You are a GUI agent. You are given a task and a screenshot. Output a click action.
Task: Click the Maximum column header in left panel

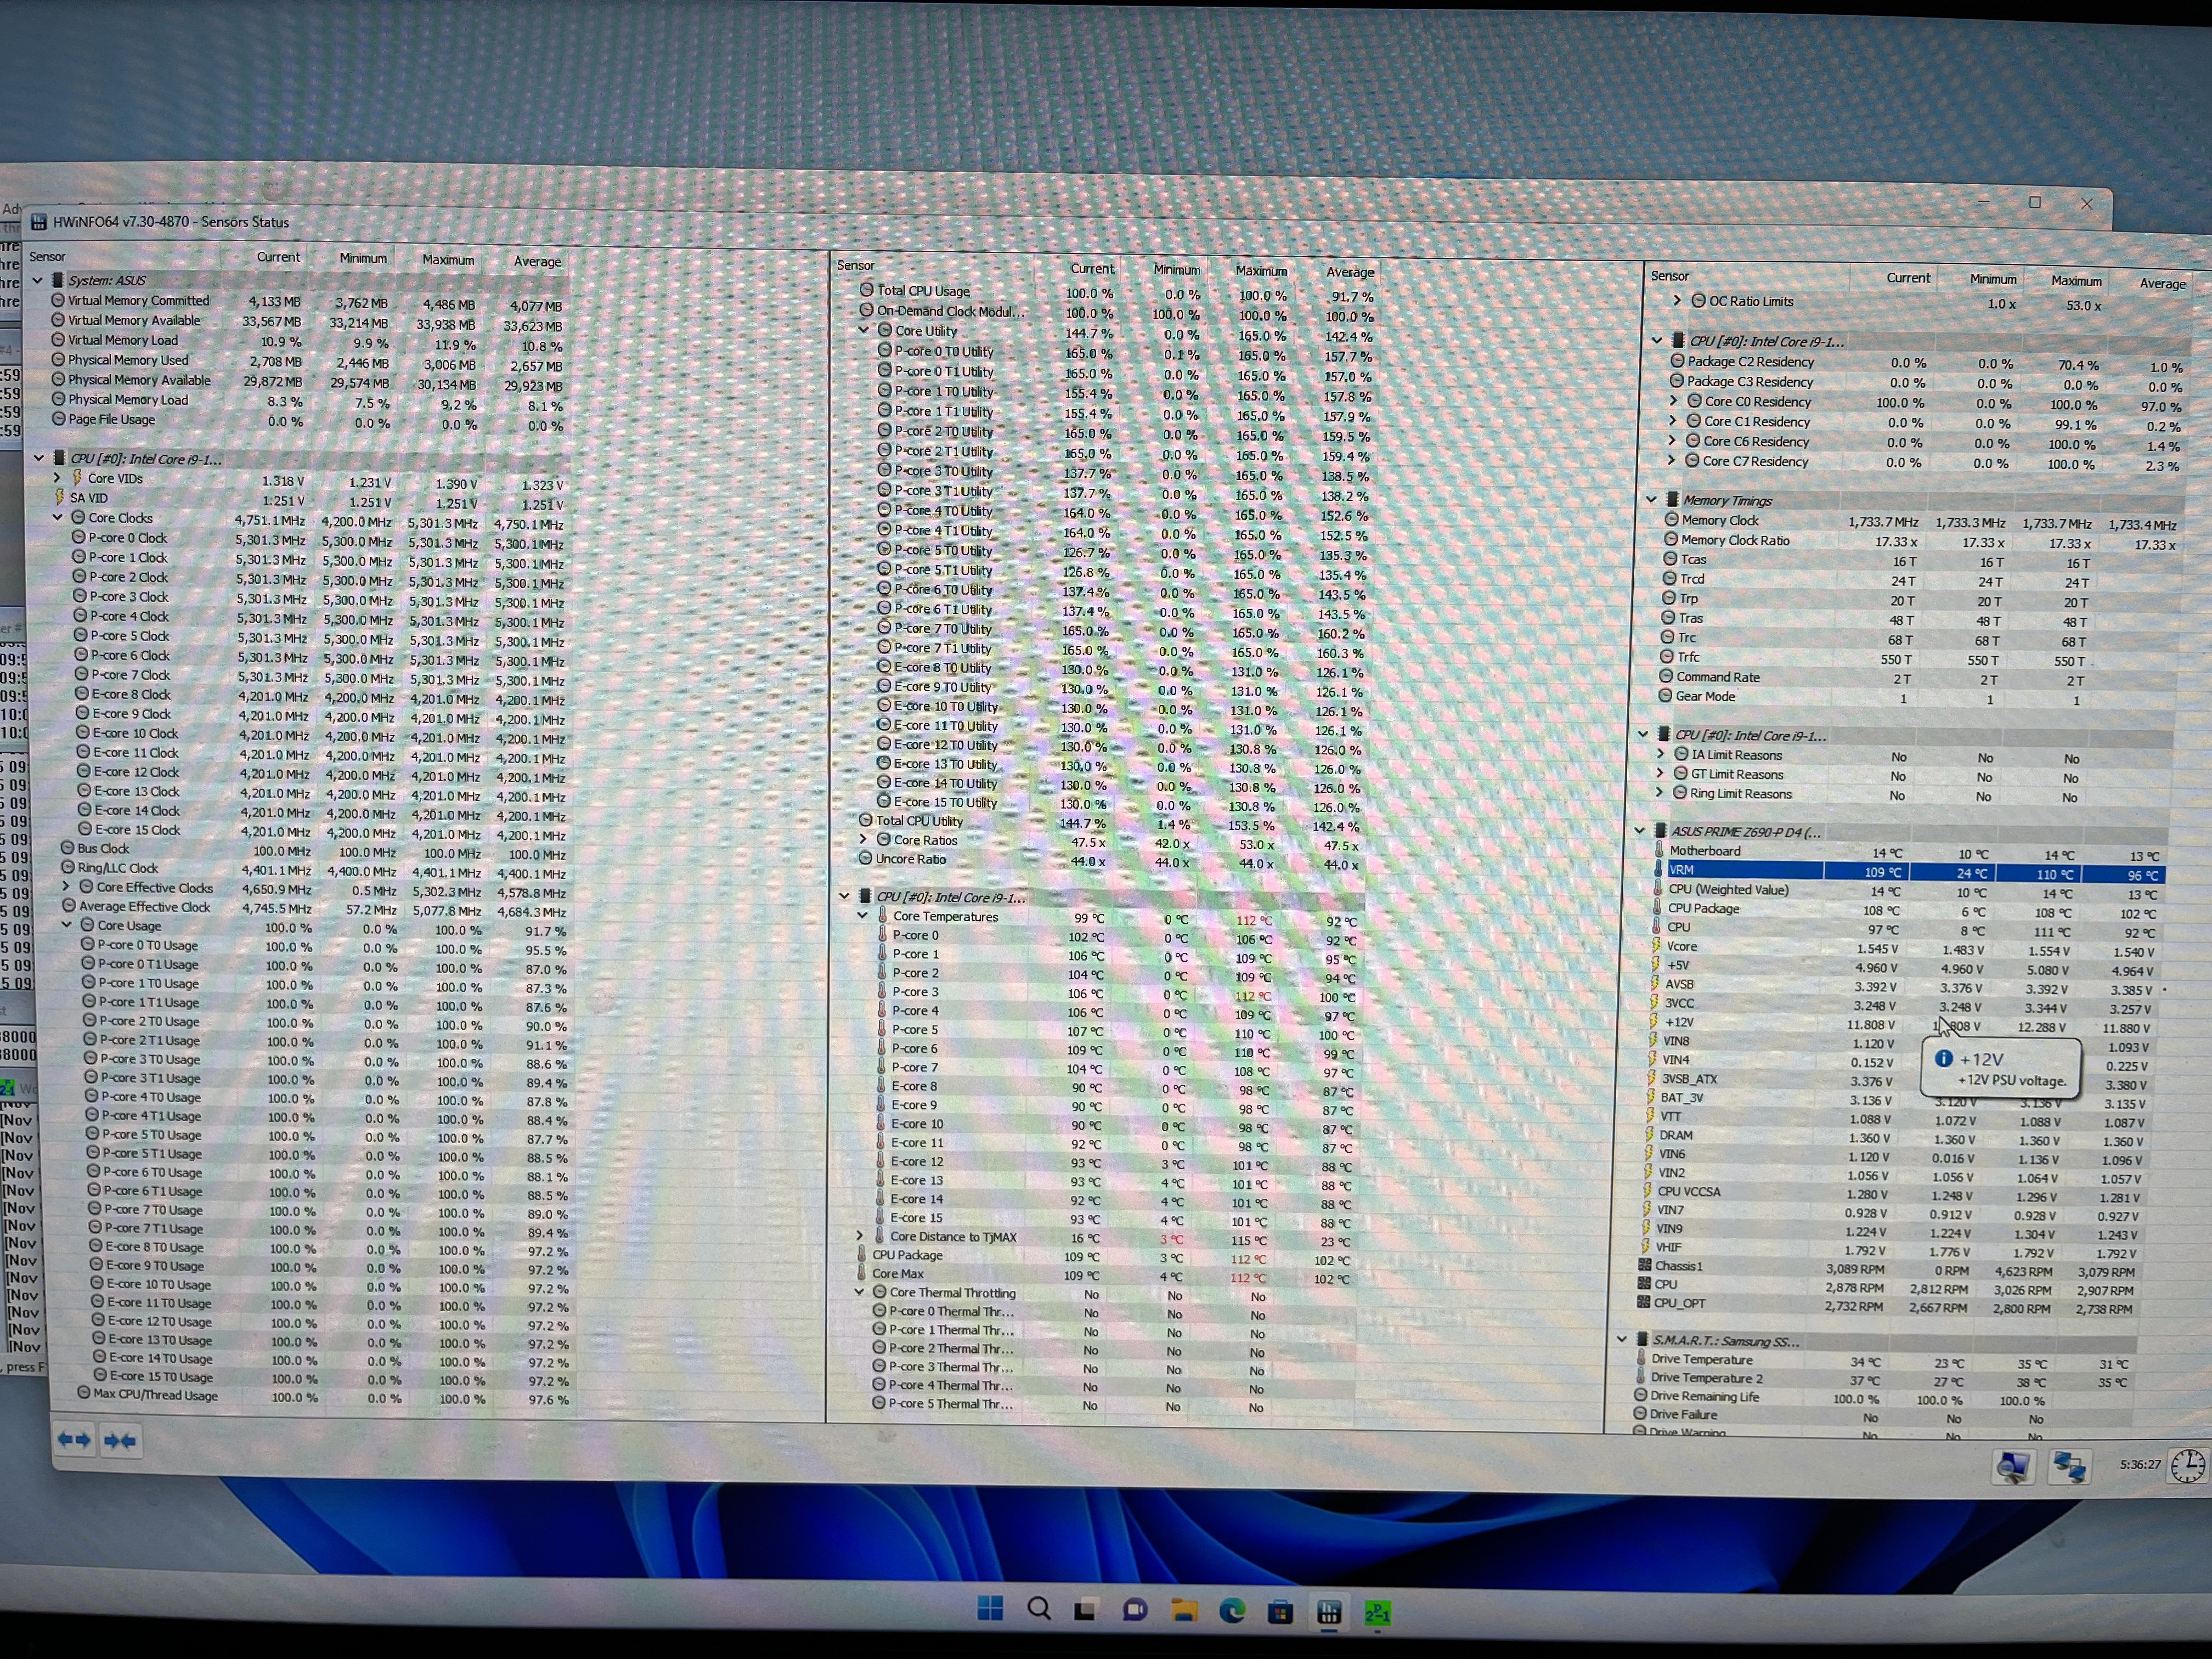click(447, 260)
